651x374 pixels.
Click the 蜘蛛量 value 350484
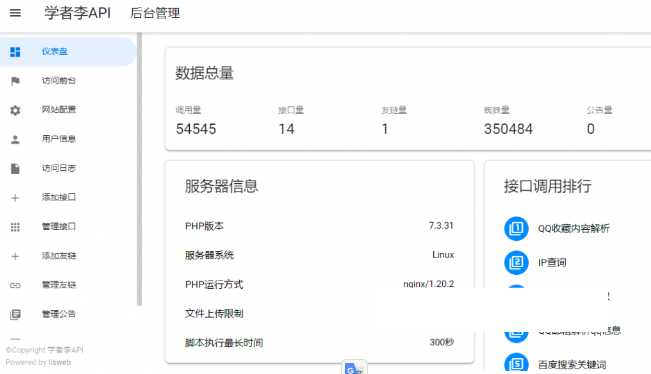(508, 129)
